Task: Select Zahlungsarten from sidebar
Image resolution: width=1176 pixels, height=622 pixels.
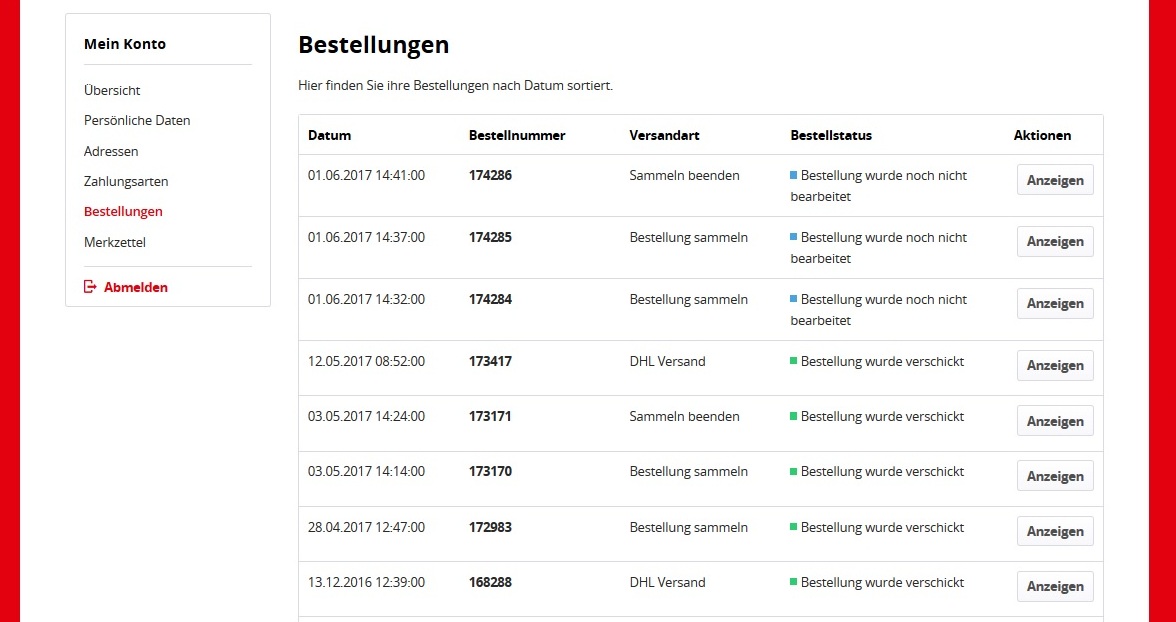Action: (x=126, y=181)
